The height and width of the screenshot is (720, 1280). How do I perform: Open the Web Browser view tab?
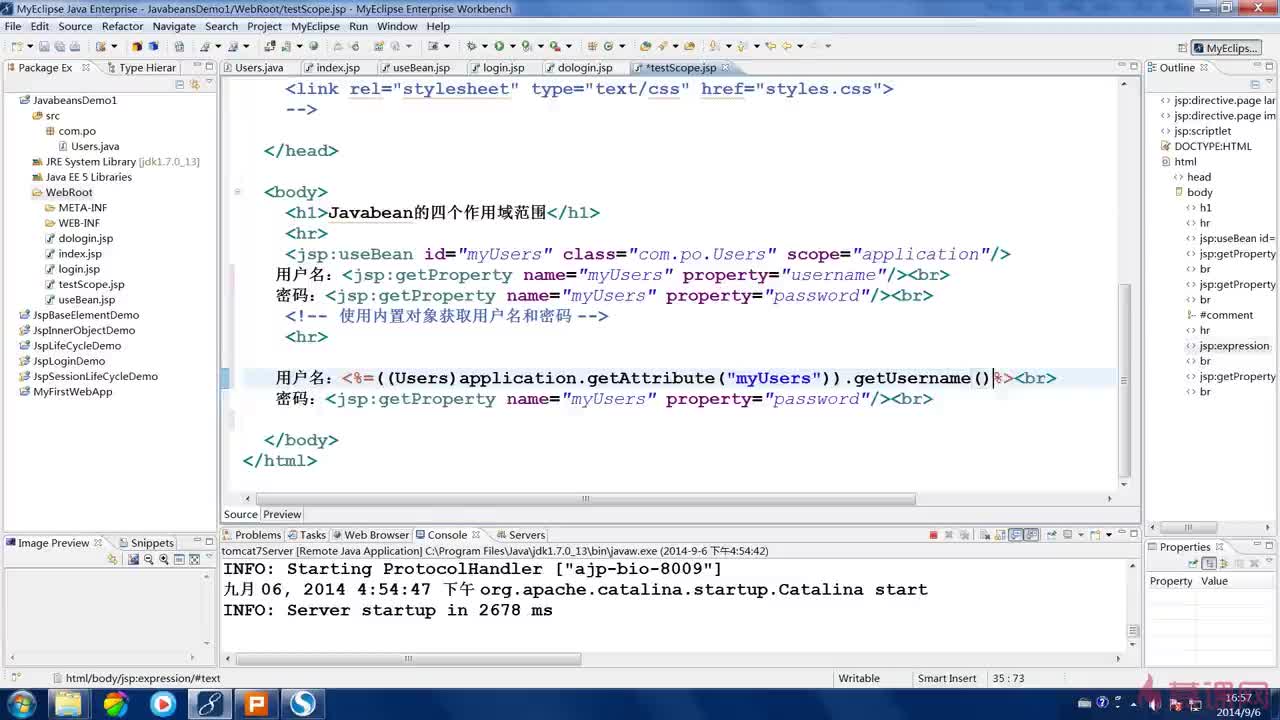pyautogui.click(x=370, y=535)
